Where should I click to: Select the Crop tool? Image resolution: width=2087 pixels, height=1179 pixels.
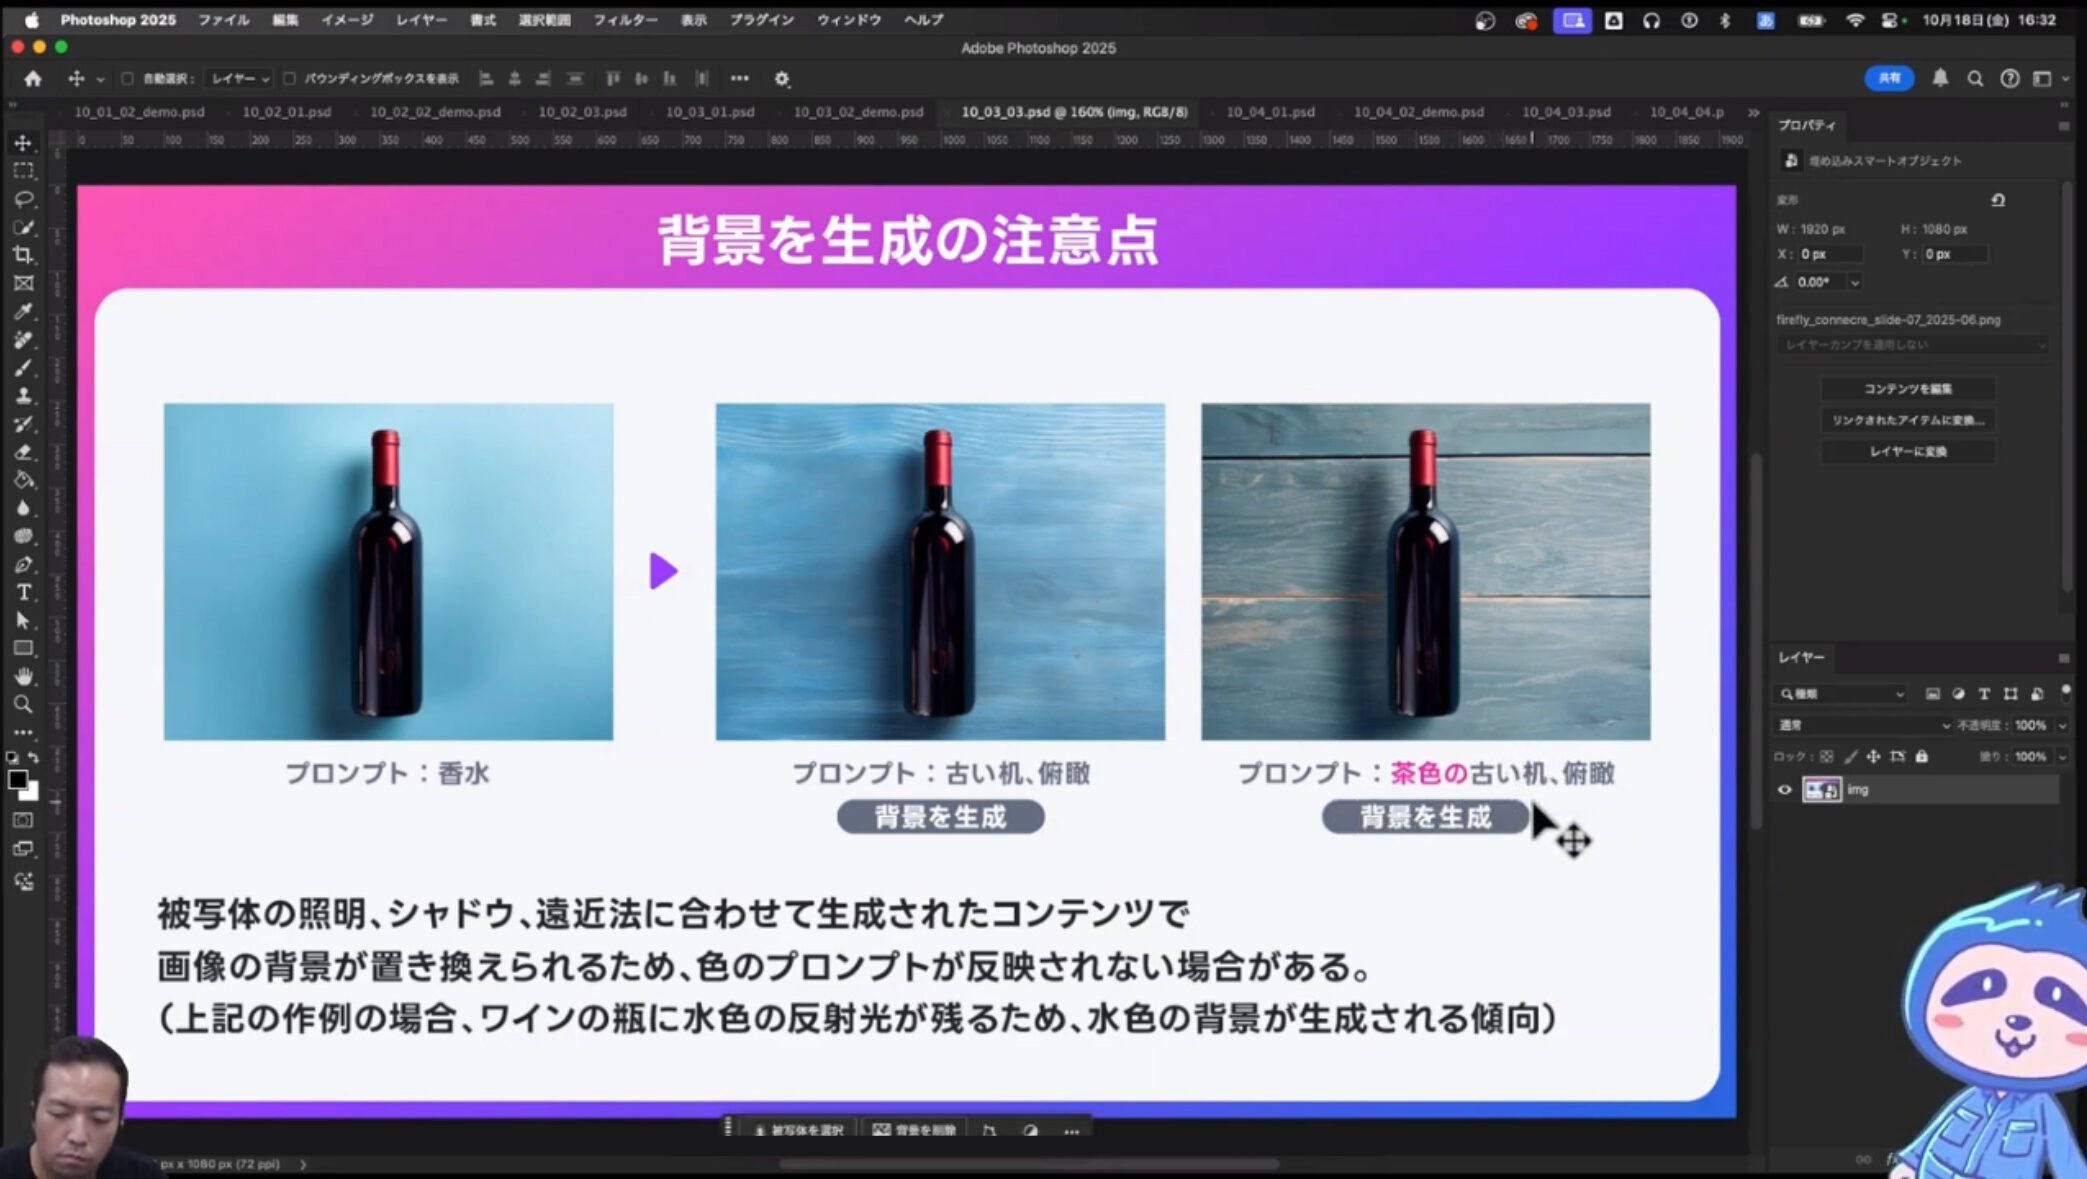coord(23,255)
